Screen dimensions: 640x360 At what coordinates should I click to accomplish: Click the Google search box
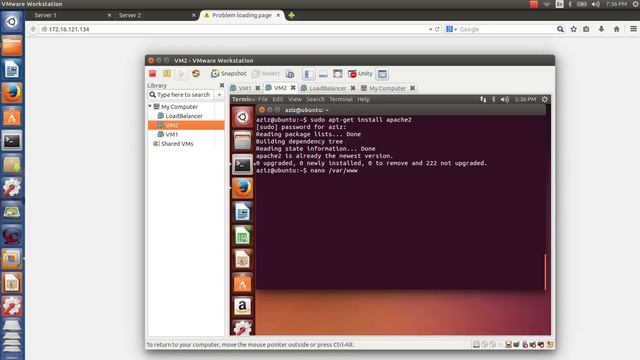[x=506, y=29]
